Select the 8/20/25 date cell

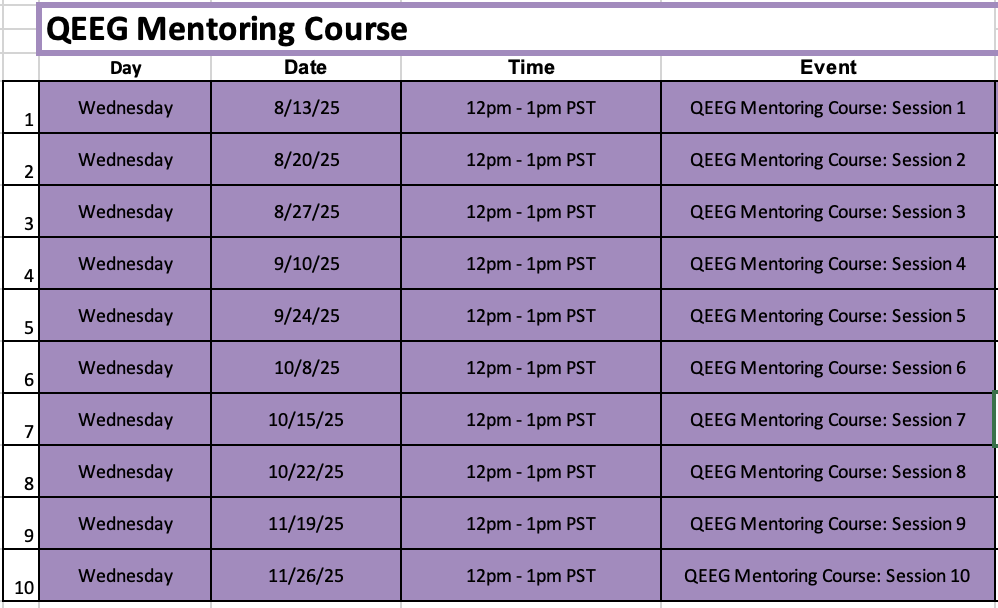point(306,160)
